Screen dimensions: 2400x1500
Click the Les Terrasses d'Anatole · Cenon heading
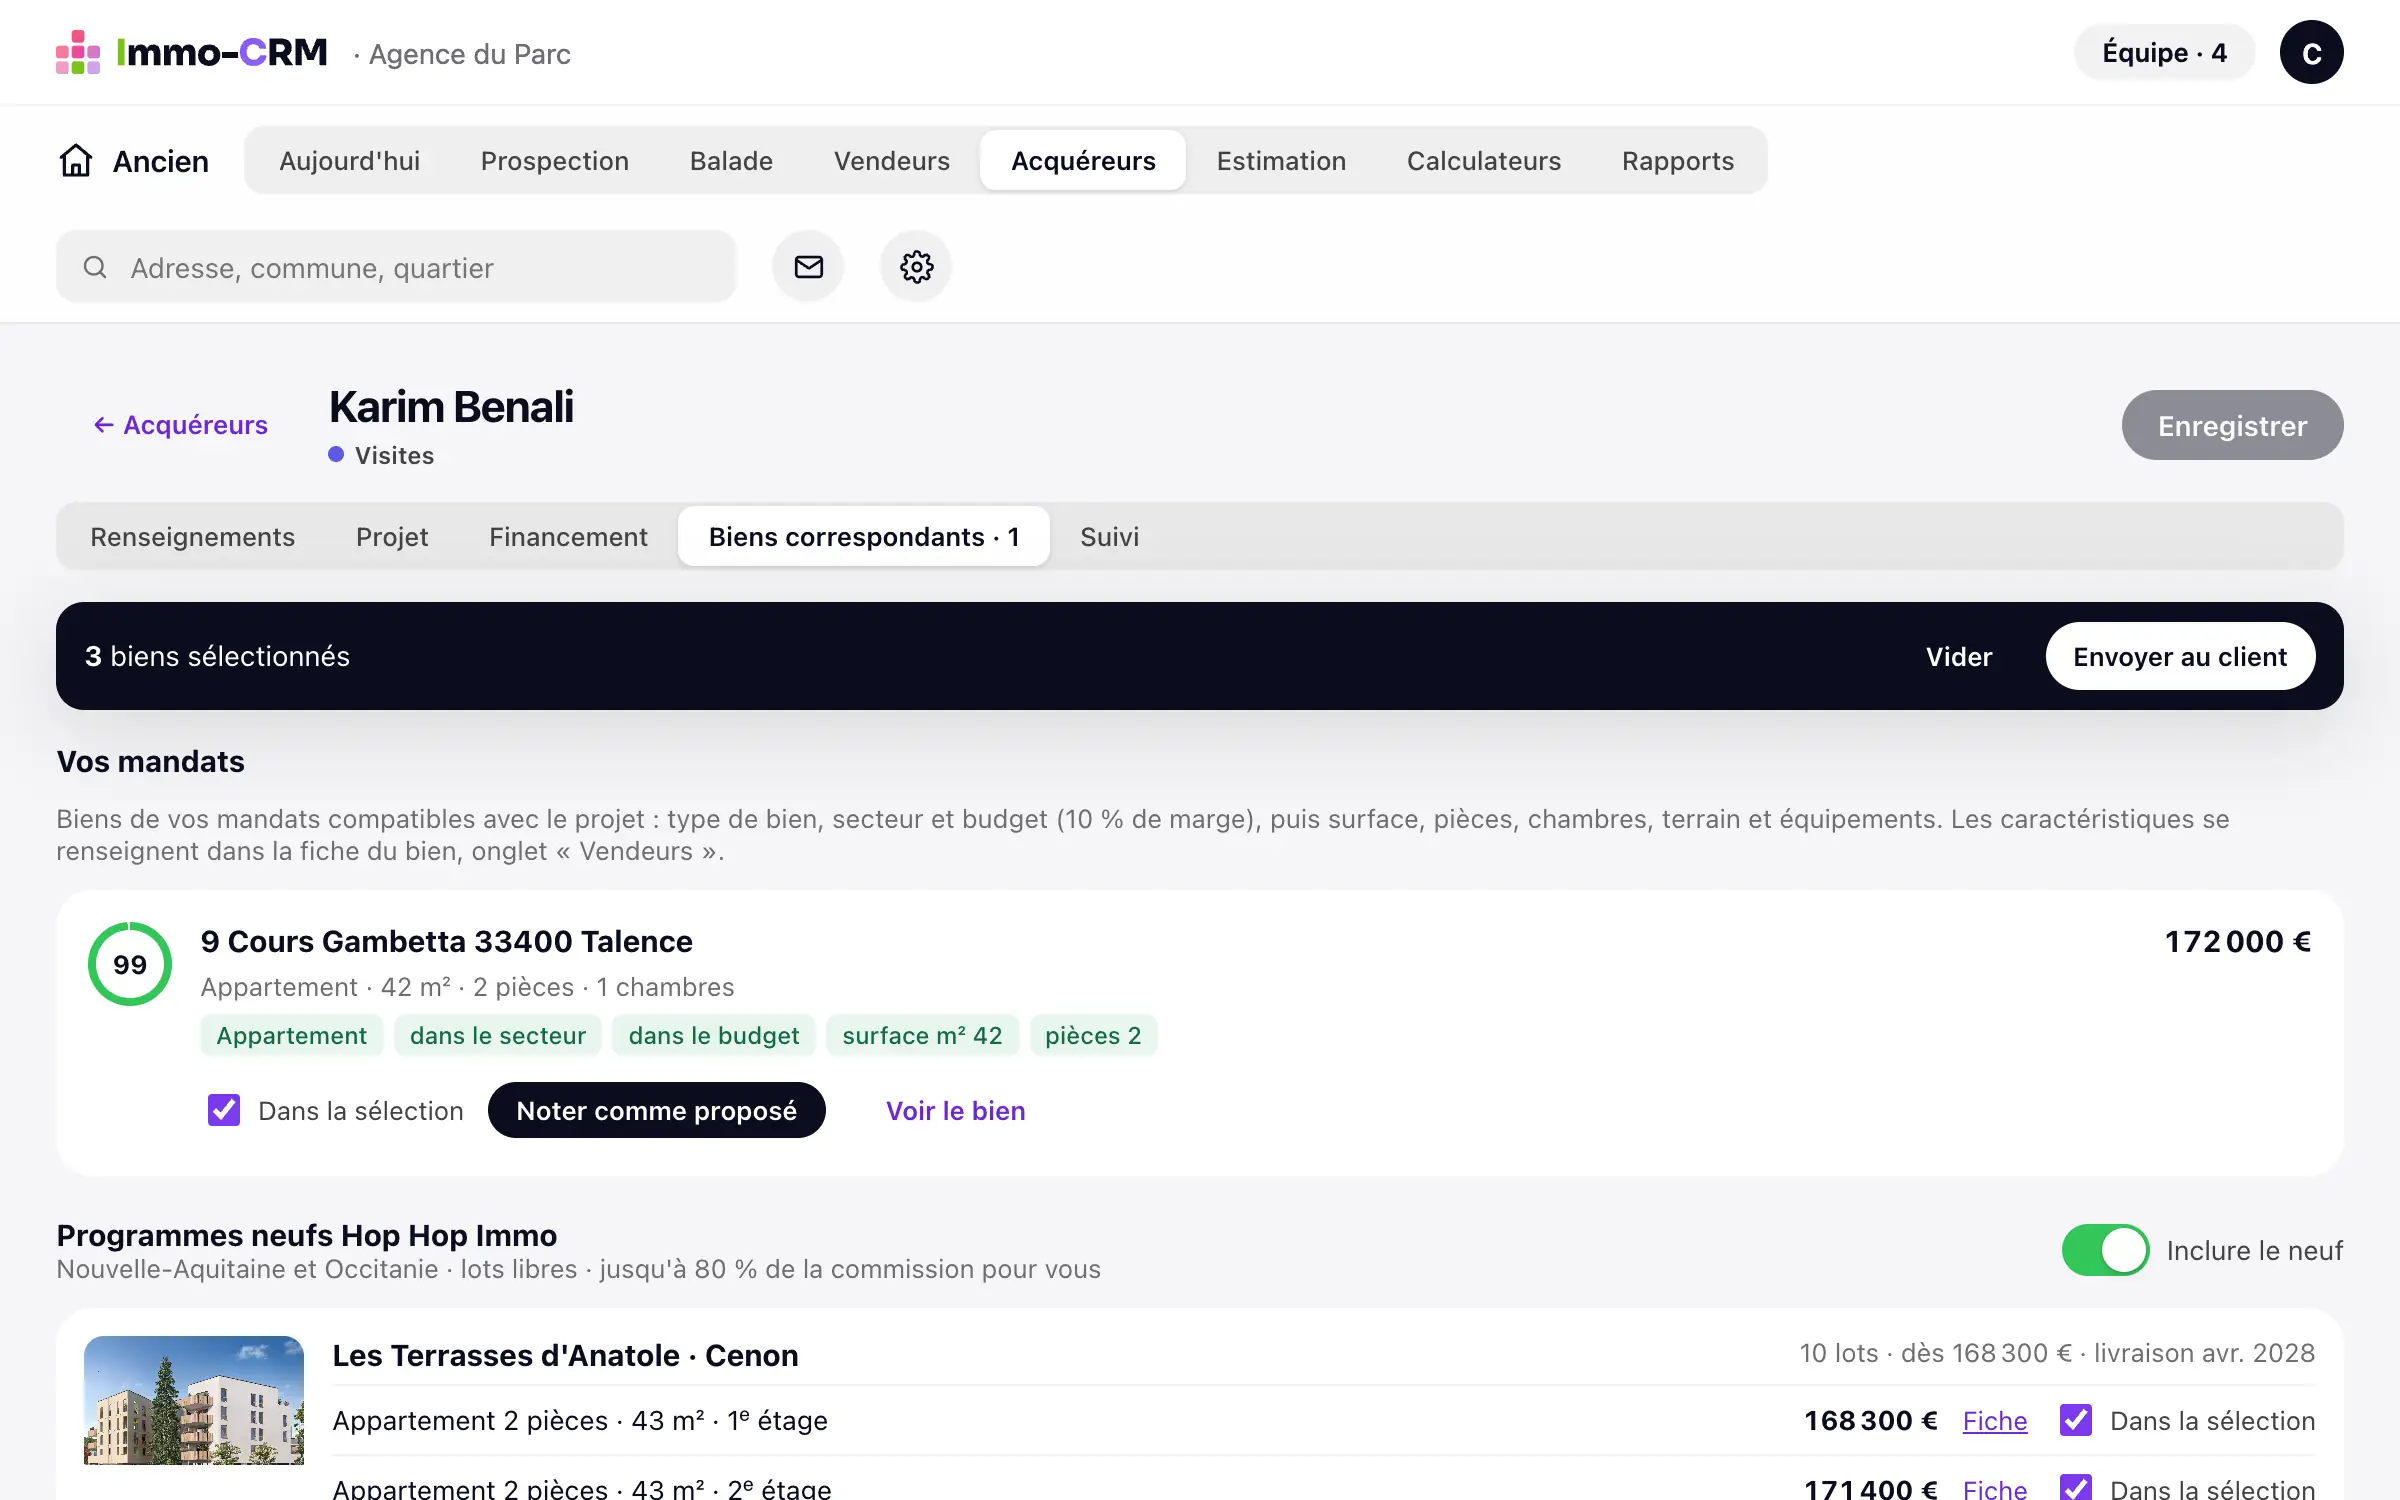[565, 1355]
